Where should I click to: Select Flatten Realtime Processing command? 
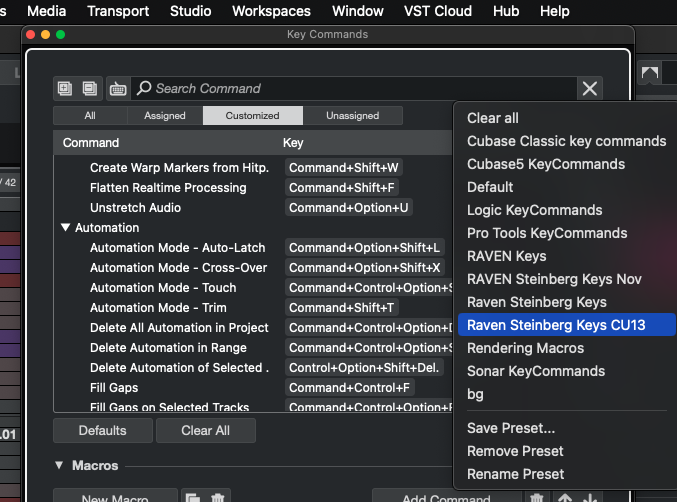point(168,188)
